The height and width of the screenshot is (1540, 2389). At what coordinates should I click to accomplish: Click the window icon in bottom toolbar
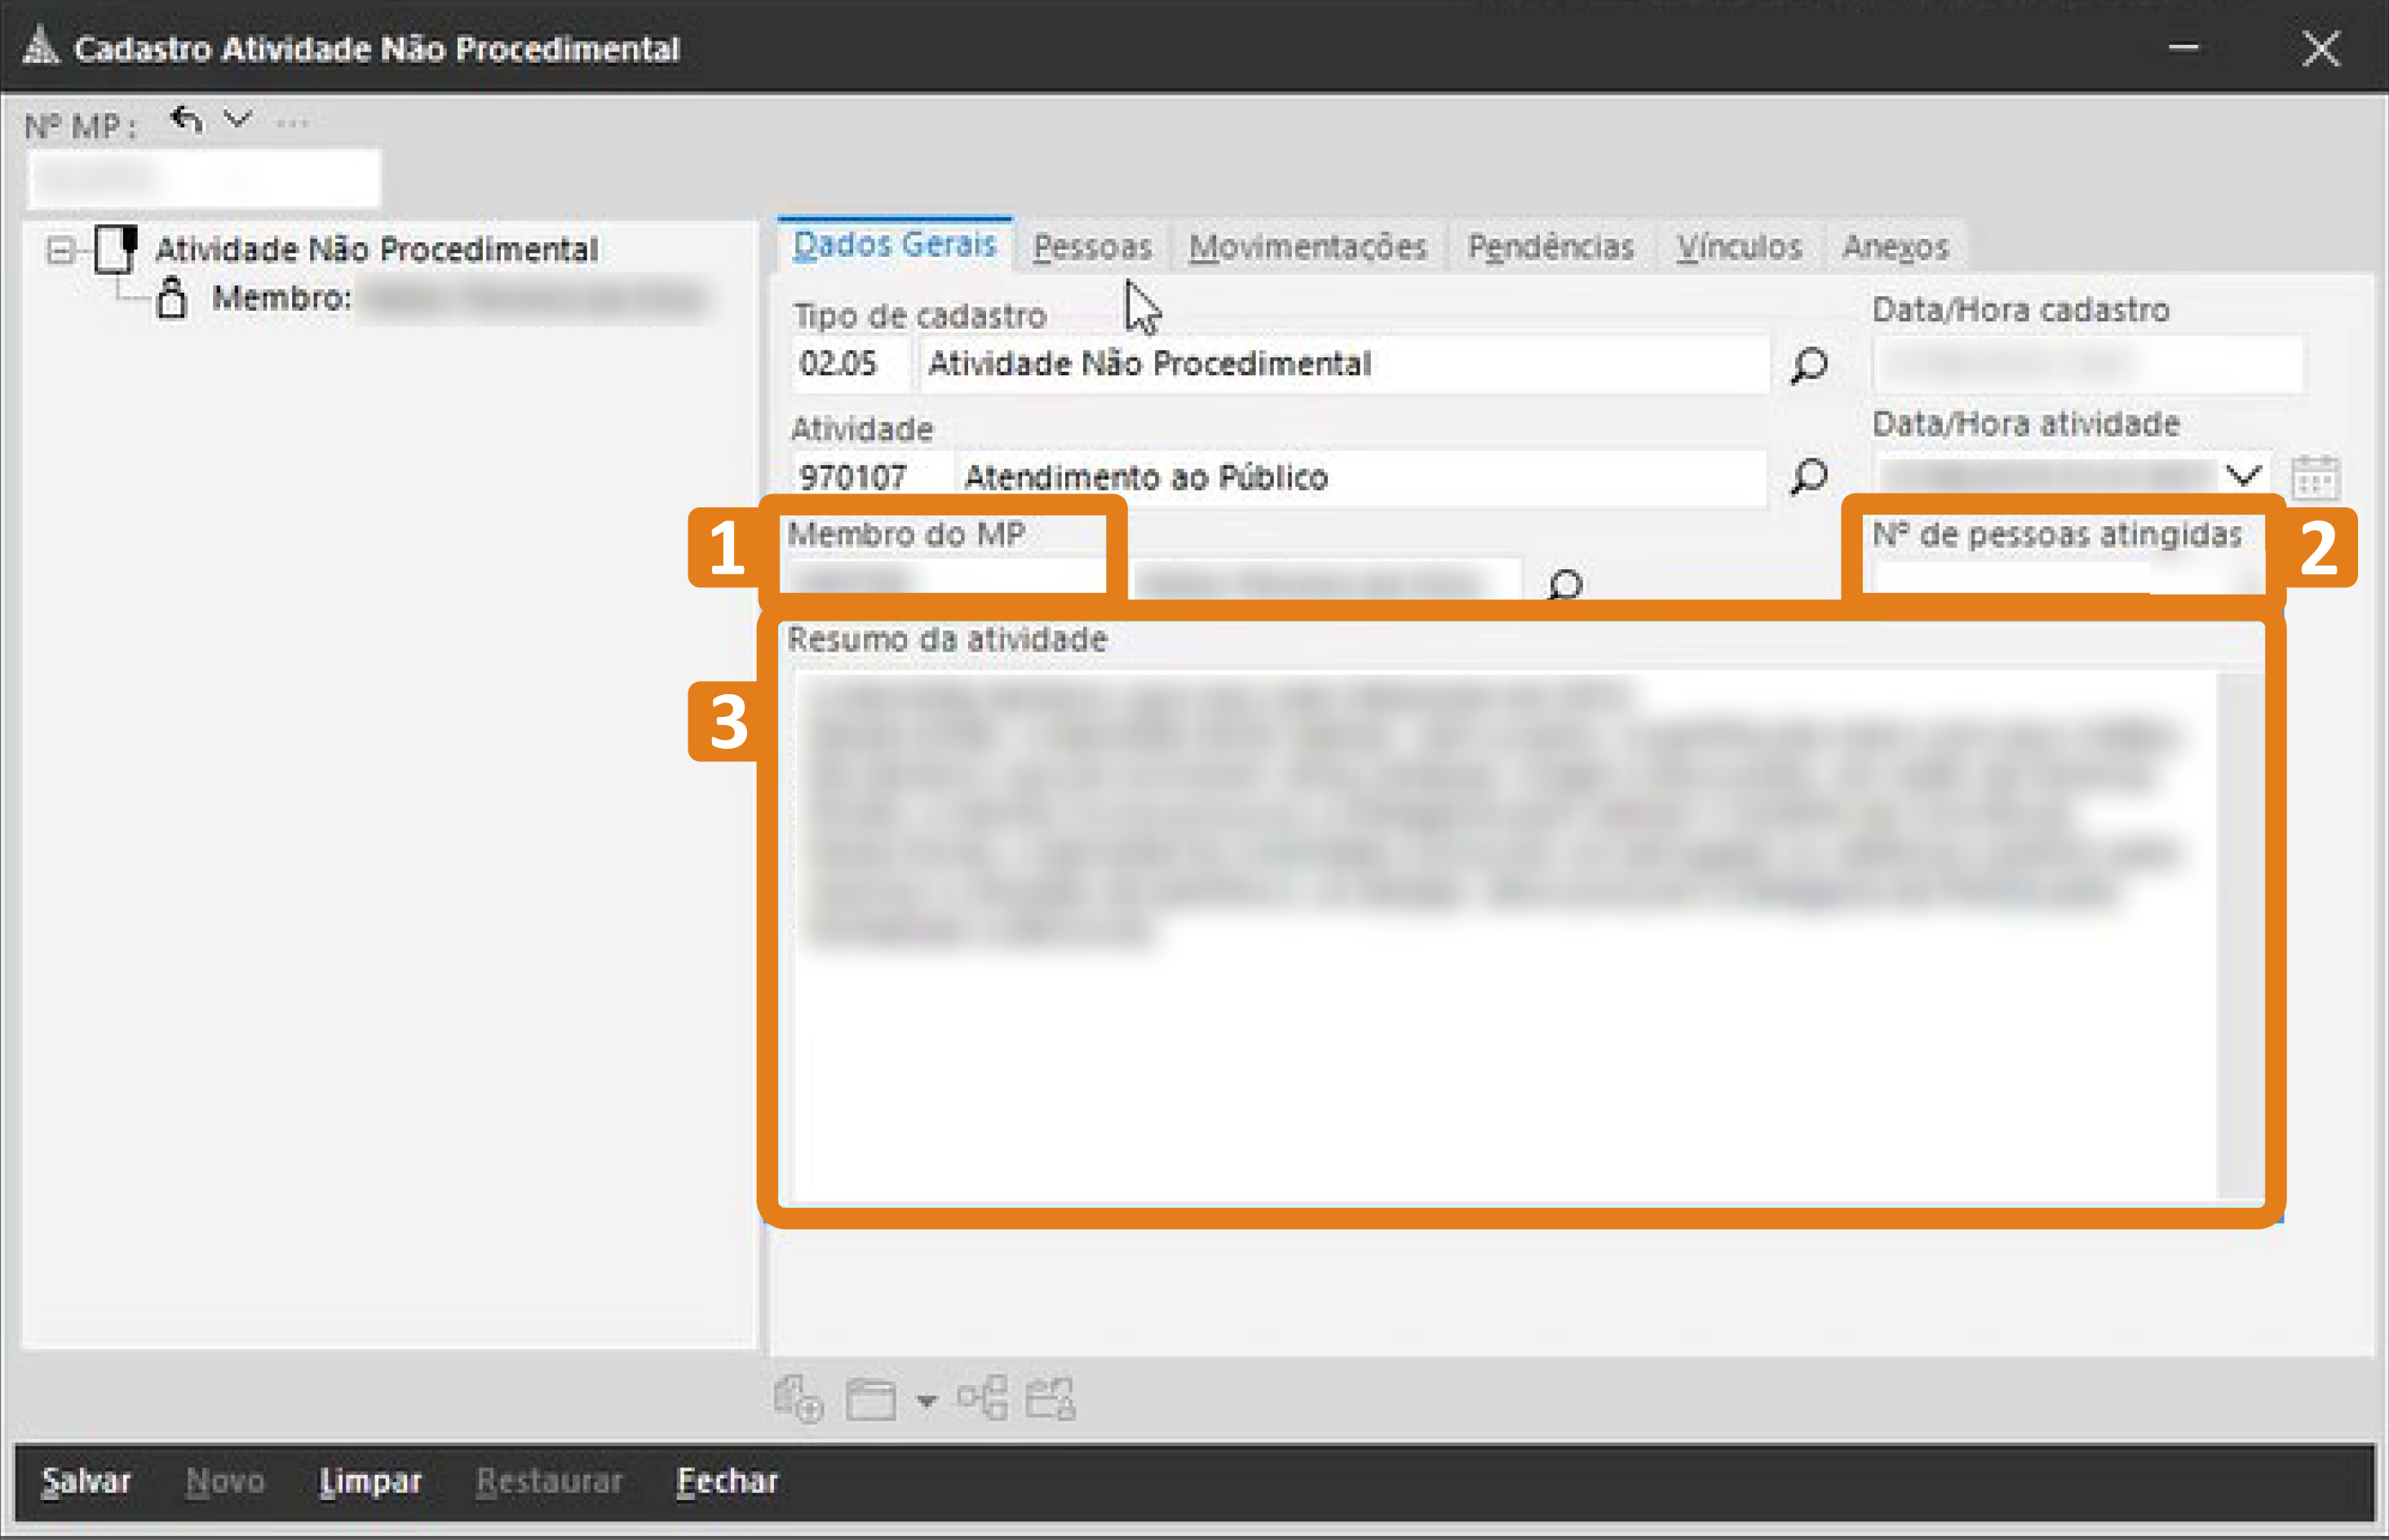tap(870, 1399)
